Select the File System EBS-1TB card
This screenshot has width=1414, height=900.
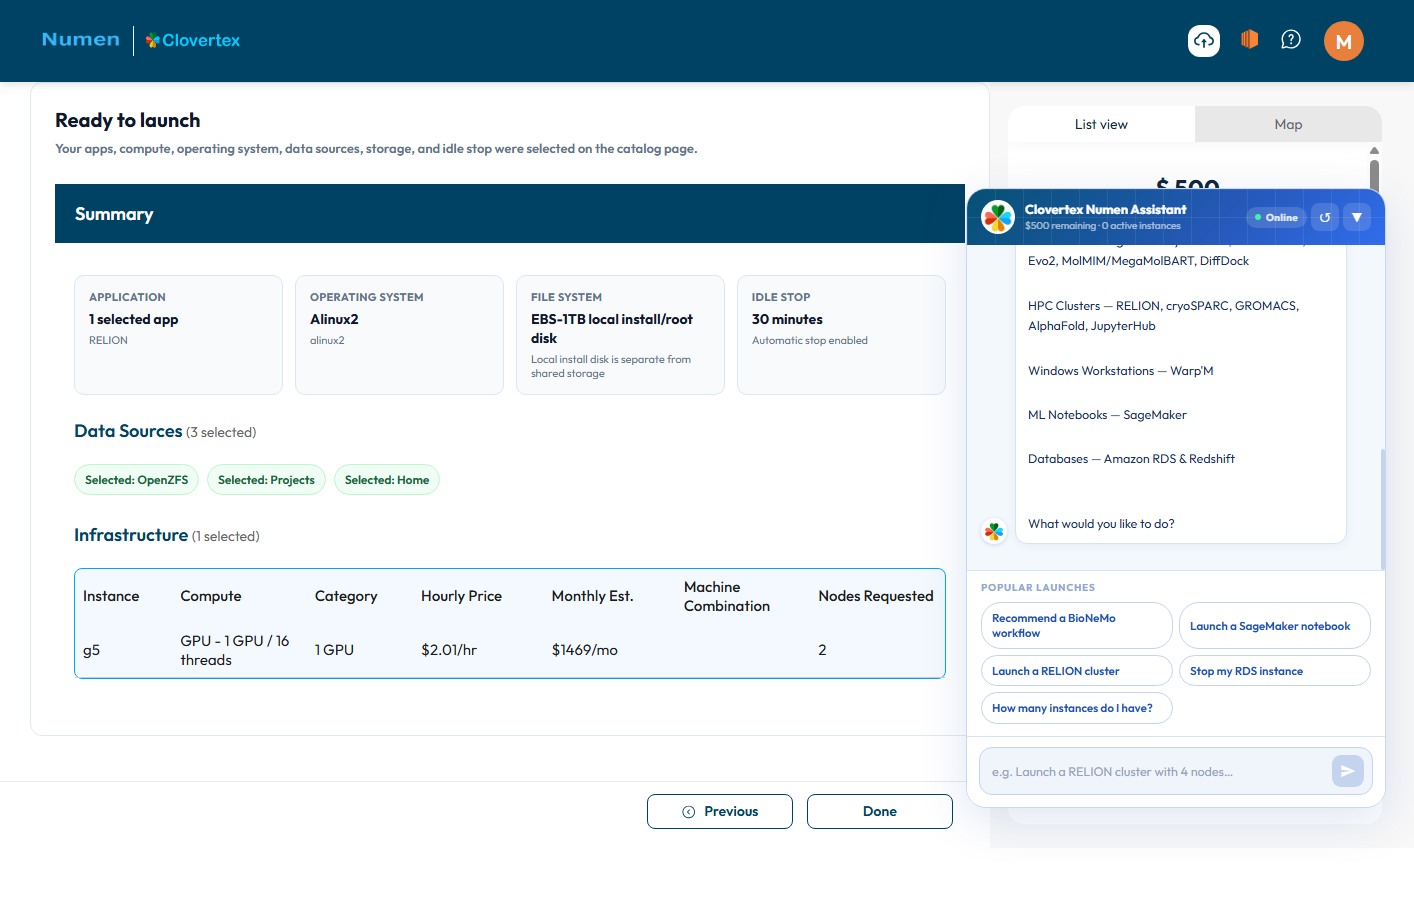620,335
